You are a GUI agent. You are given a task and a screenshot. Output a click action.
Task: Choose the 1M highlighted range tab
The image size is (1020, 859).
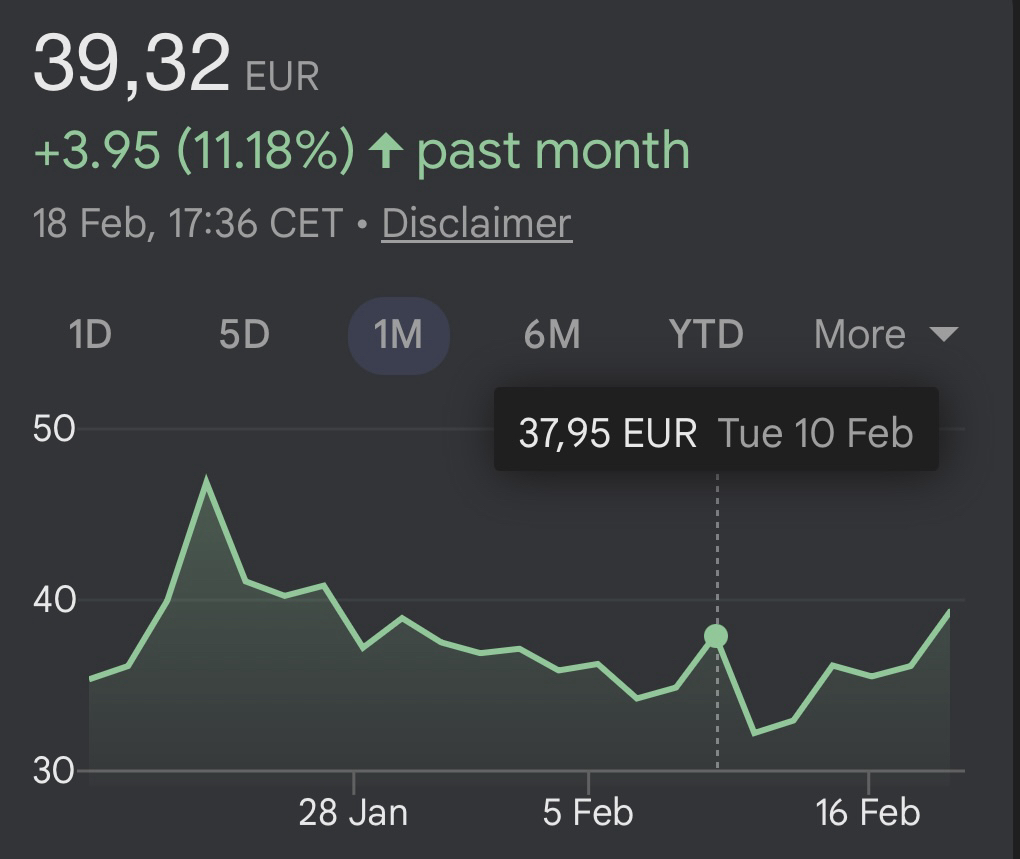[x=398, y=335]
